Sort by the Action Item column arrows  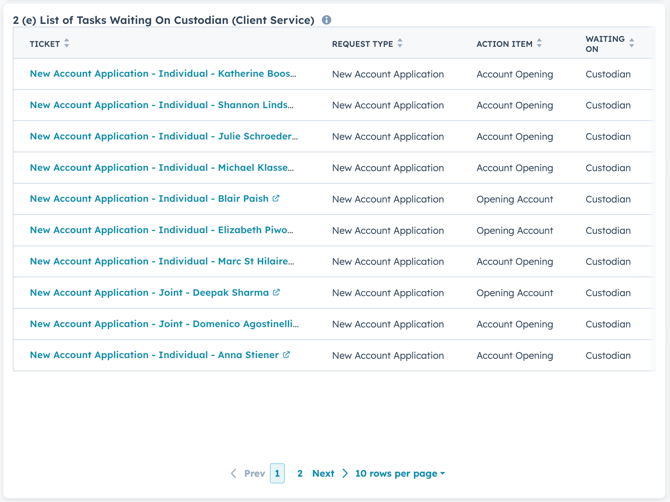pos(539,43)
